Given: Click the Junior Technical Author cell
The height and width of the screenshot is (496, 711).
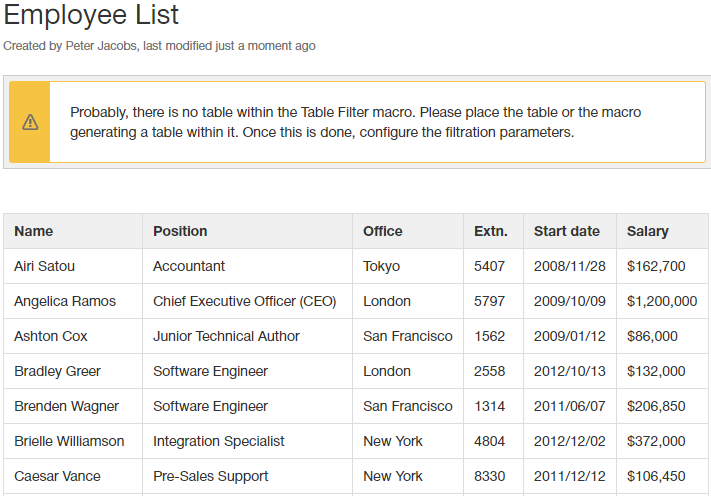Looking at the screenshot, I should (226, 336).
